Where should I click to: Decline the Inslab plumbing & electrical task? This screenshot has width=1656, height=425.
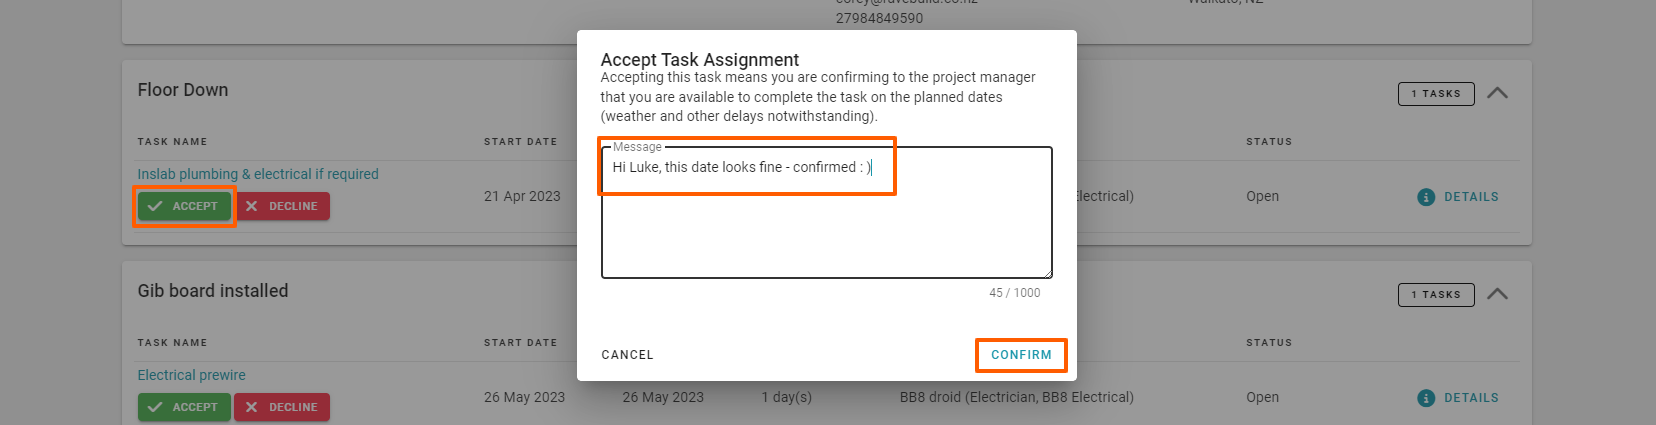(x=283, y=206)
